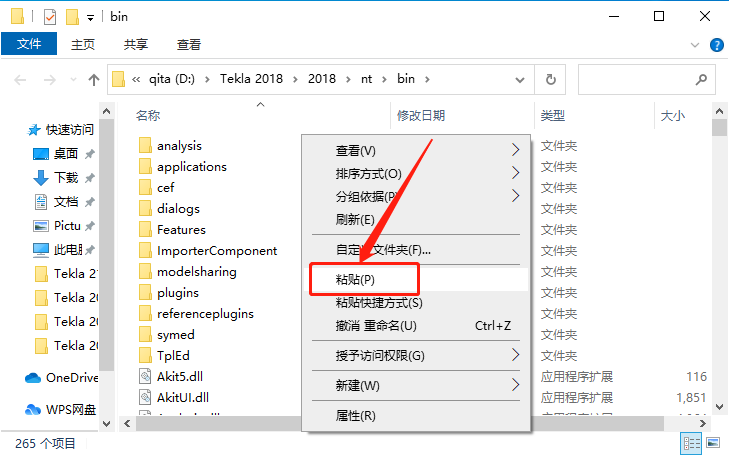The width and height of the screenshot is (729, 455).
Task: Click the search magnifier icon
Action: (x=701, y=80)
